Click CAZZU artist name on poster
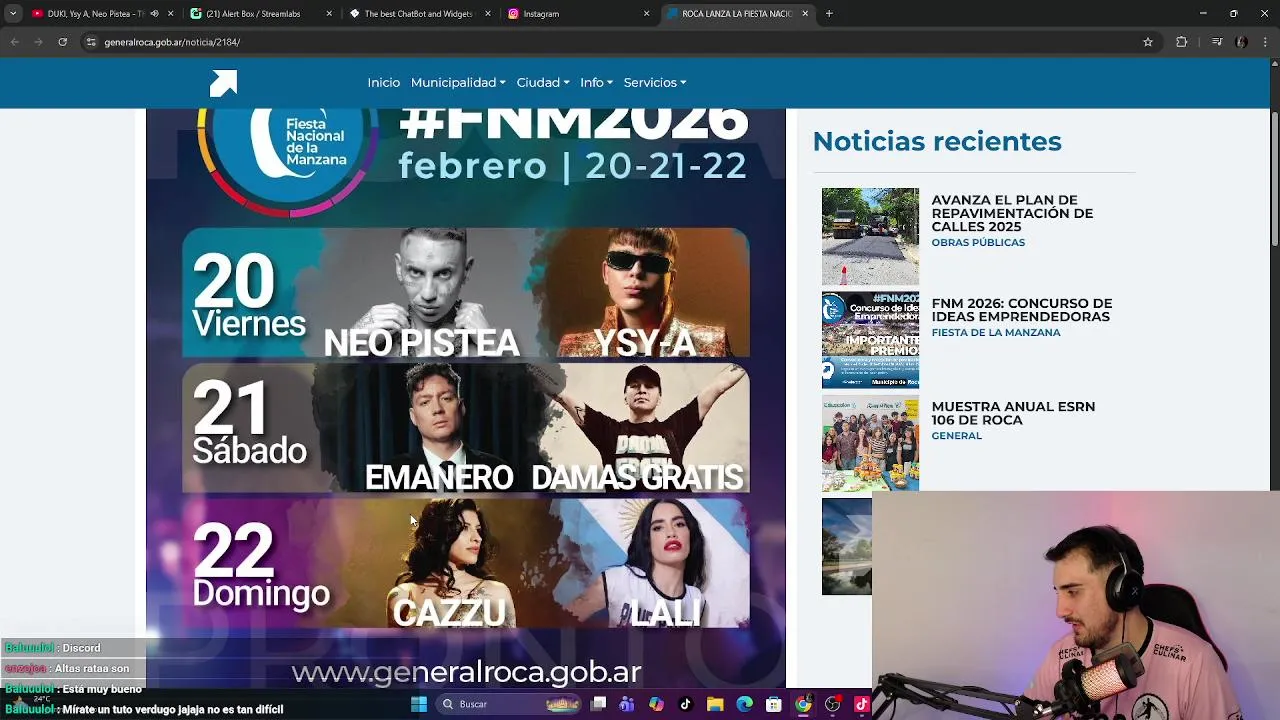The height and width of the screenshot is (720, 1280). 450,613
